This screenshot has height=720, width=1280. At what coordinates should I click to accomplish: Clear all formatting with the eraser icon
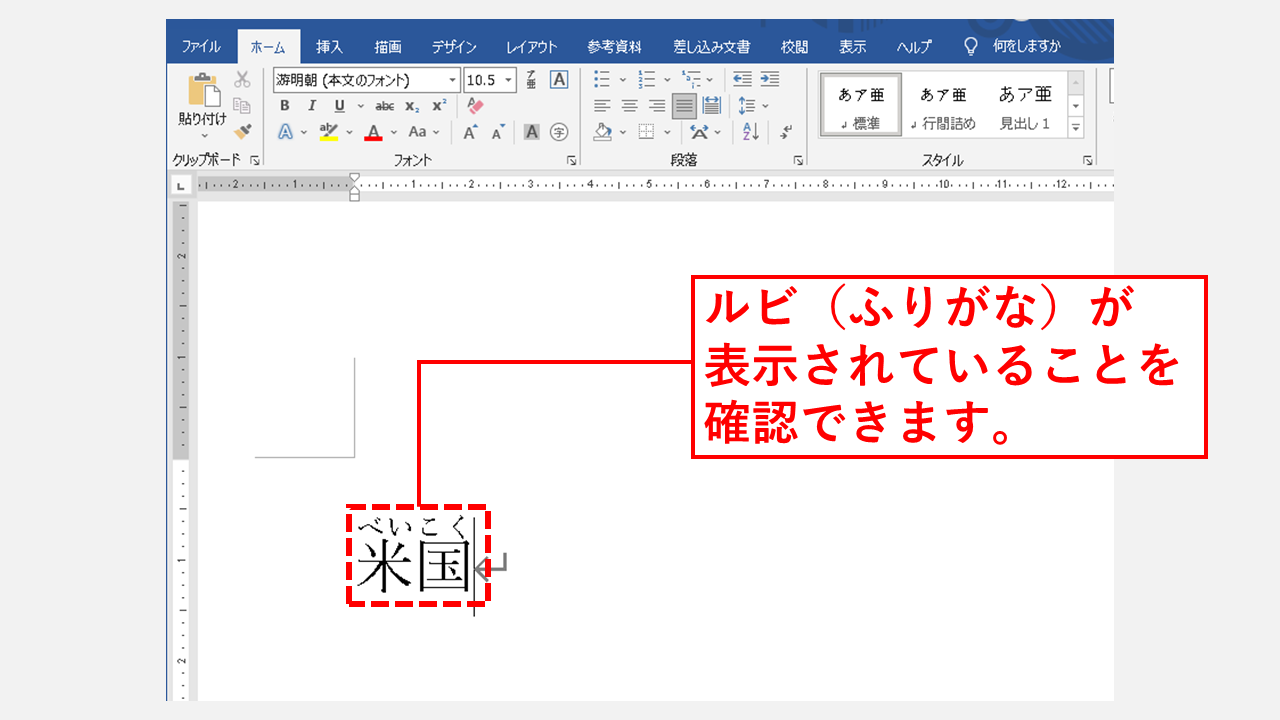coord(473,105)
